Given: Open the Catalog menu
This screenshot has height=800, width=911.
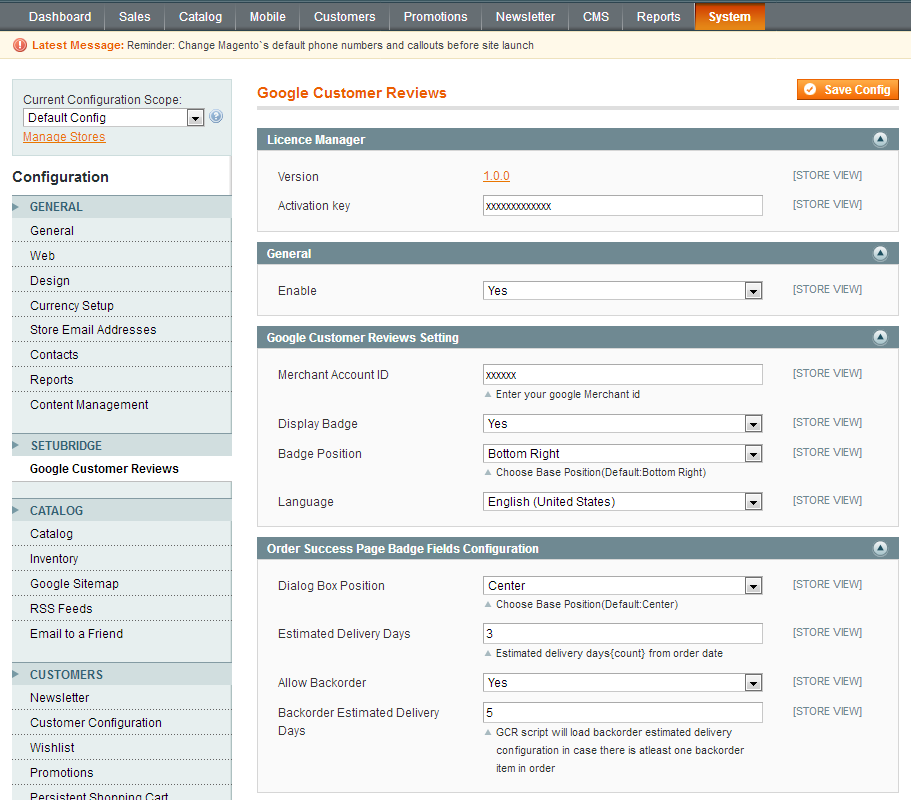Looking at the screenshot, I should 200,17.
